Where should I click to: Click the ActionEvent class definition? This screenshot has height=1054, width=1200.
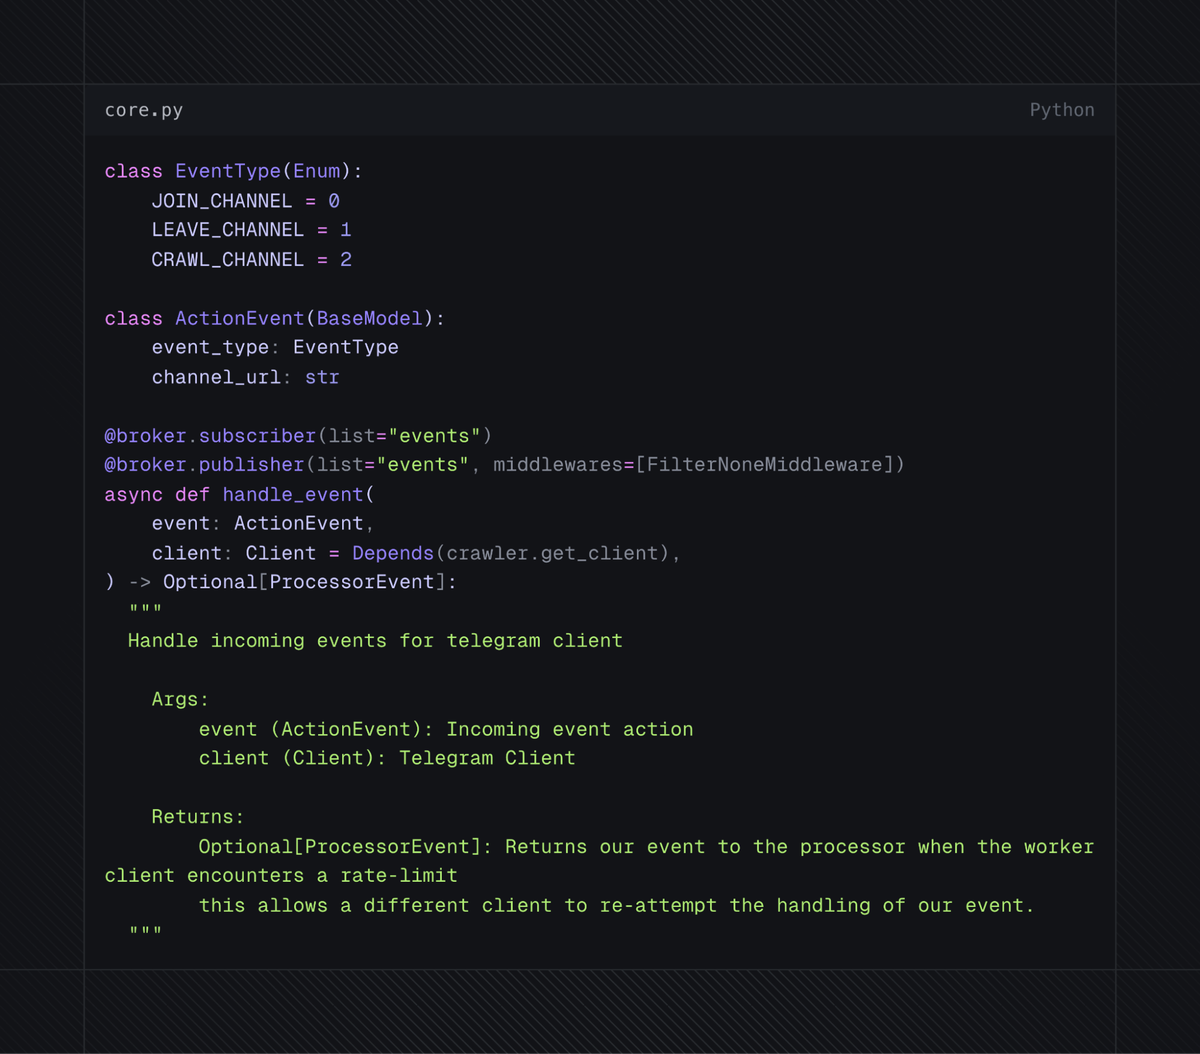(239, 318)
